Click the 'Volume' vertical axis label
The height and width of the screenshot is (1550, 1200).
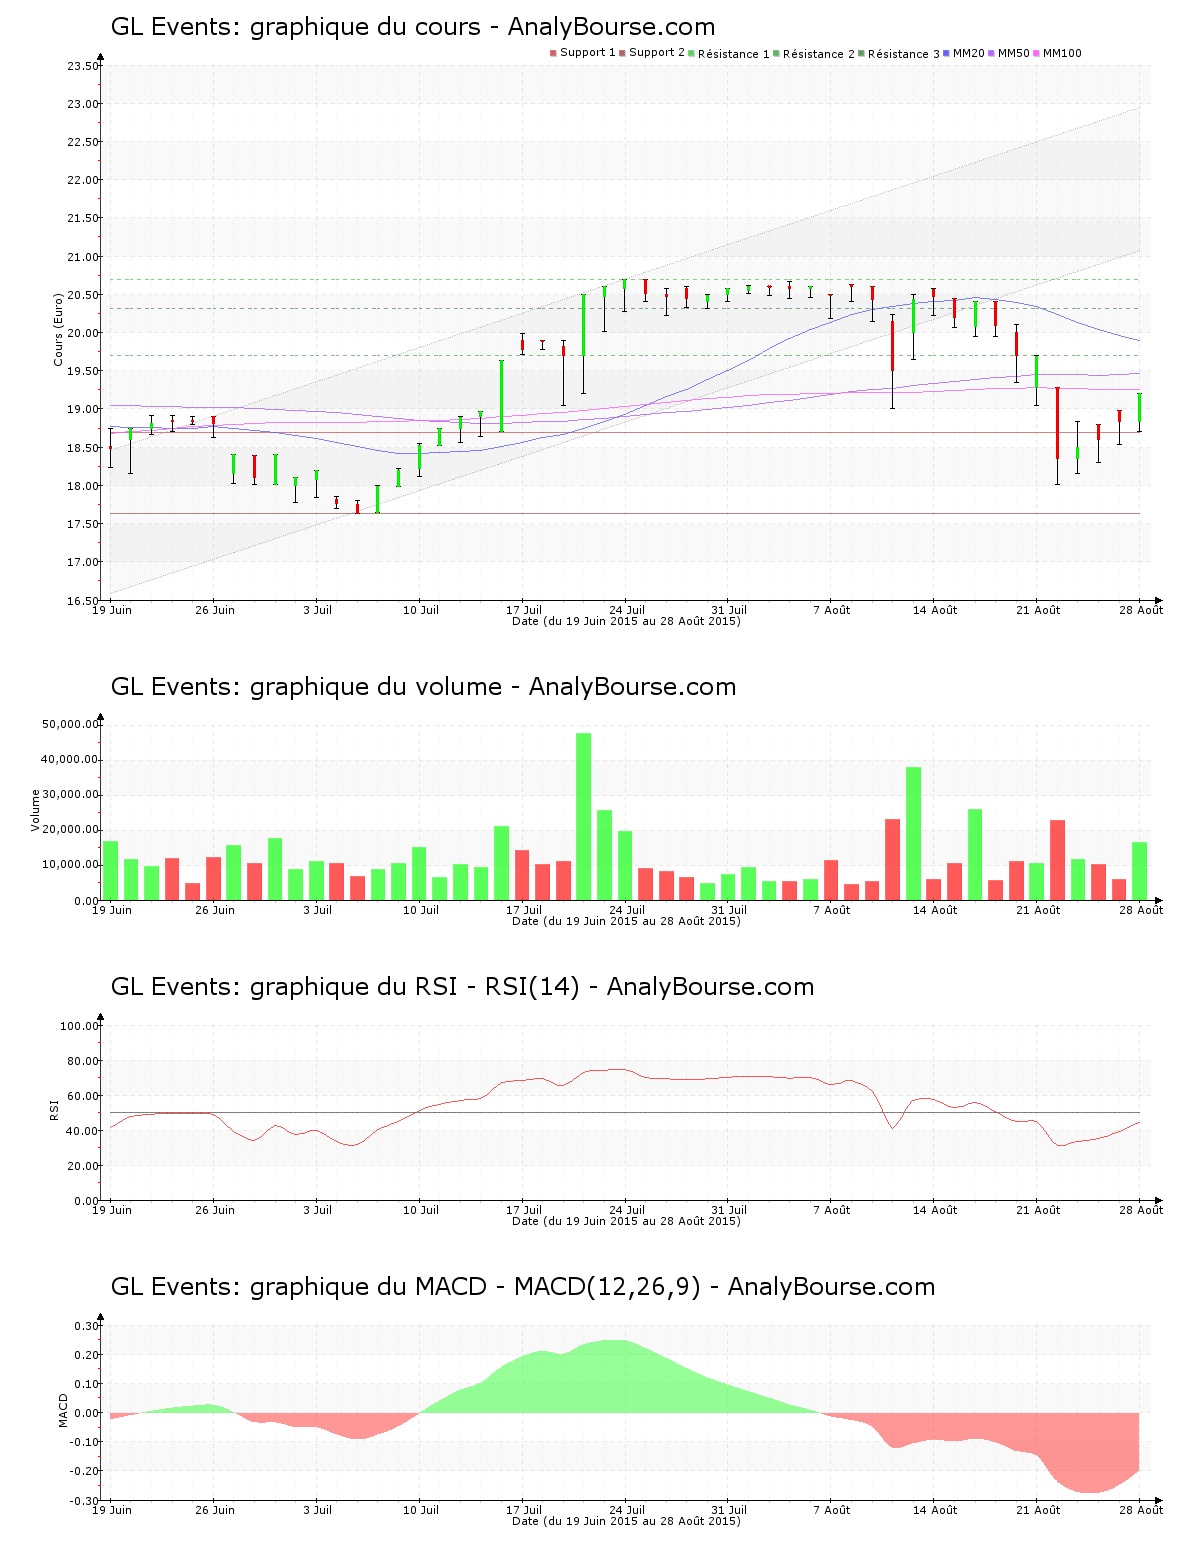point(36,810)
